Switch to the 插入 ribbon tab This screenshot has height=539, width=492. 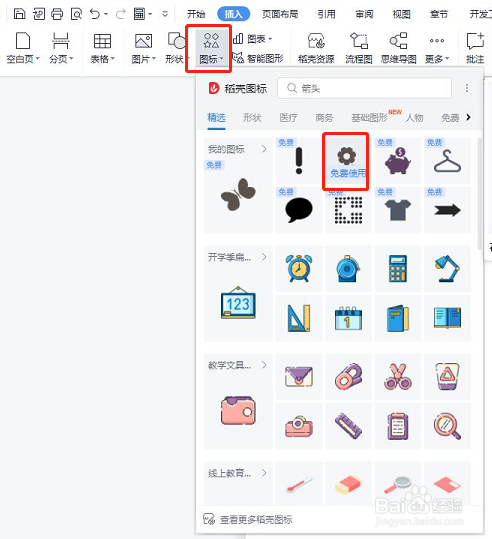pos(233,14)
